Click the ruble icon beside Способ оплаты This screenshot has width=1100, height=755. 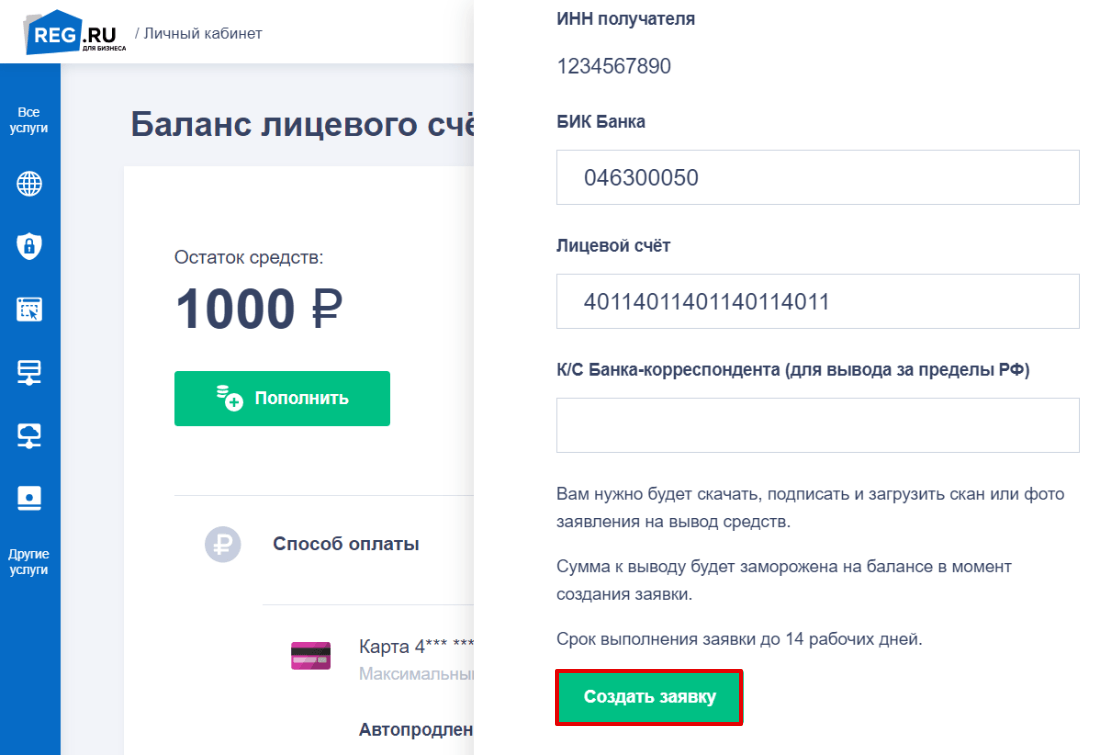coord(223,544)
